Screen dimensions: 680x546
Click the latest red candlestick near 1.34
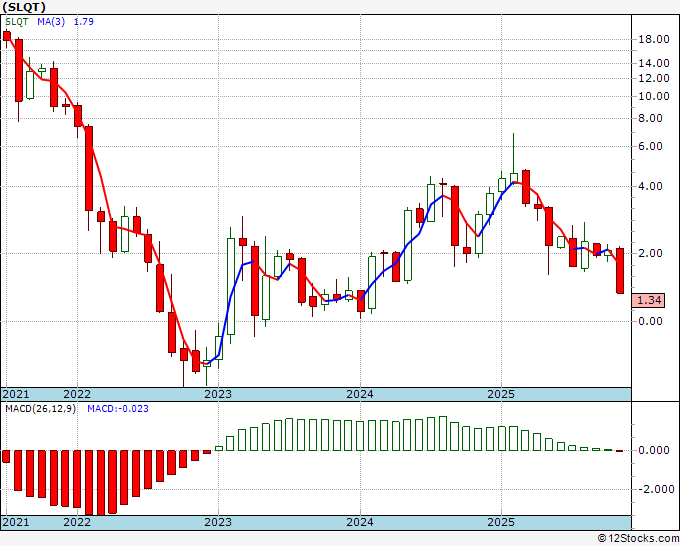point(620,271)
